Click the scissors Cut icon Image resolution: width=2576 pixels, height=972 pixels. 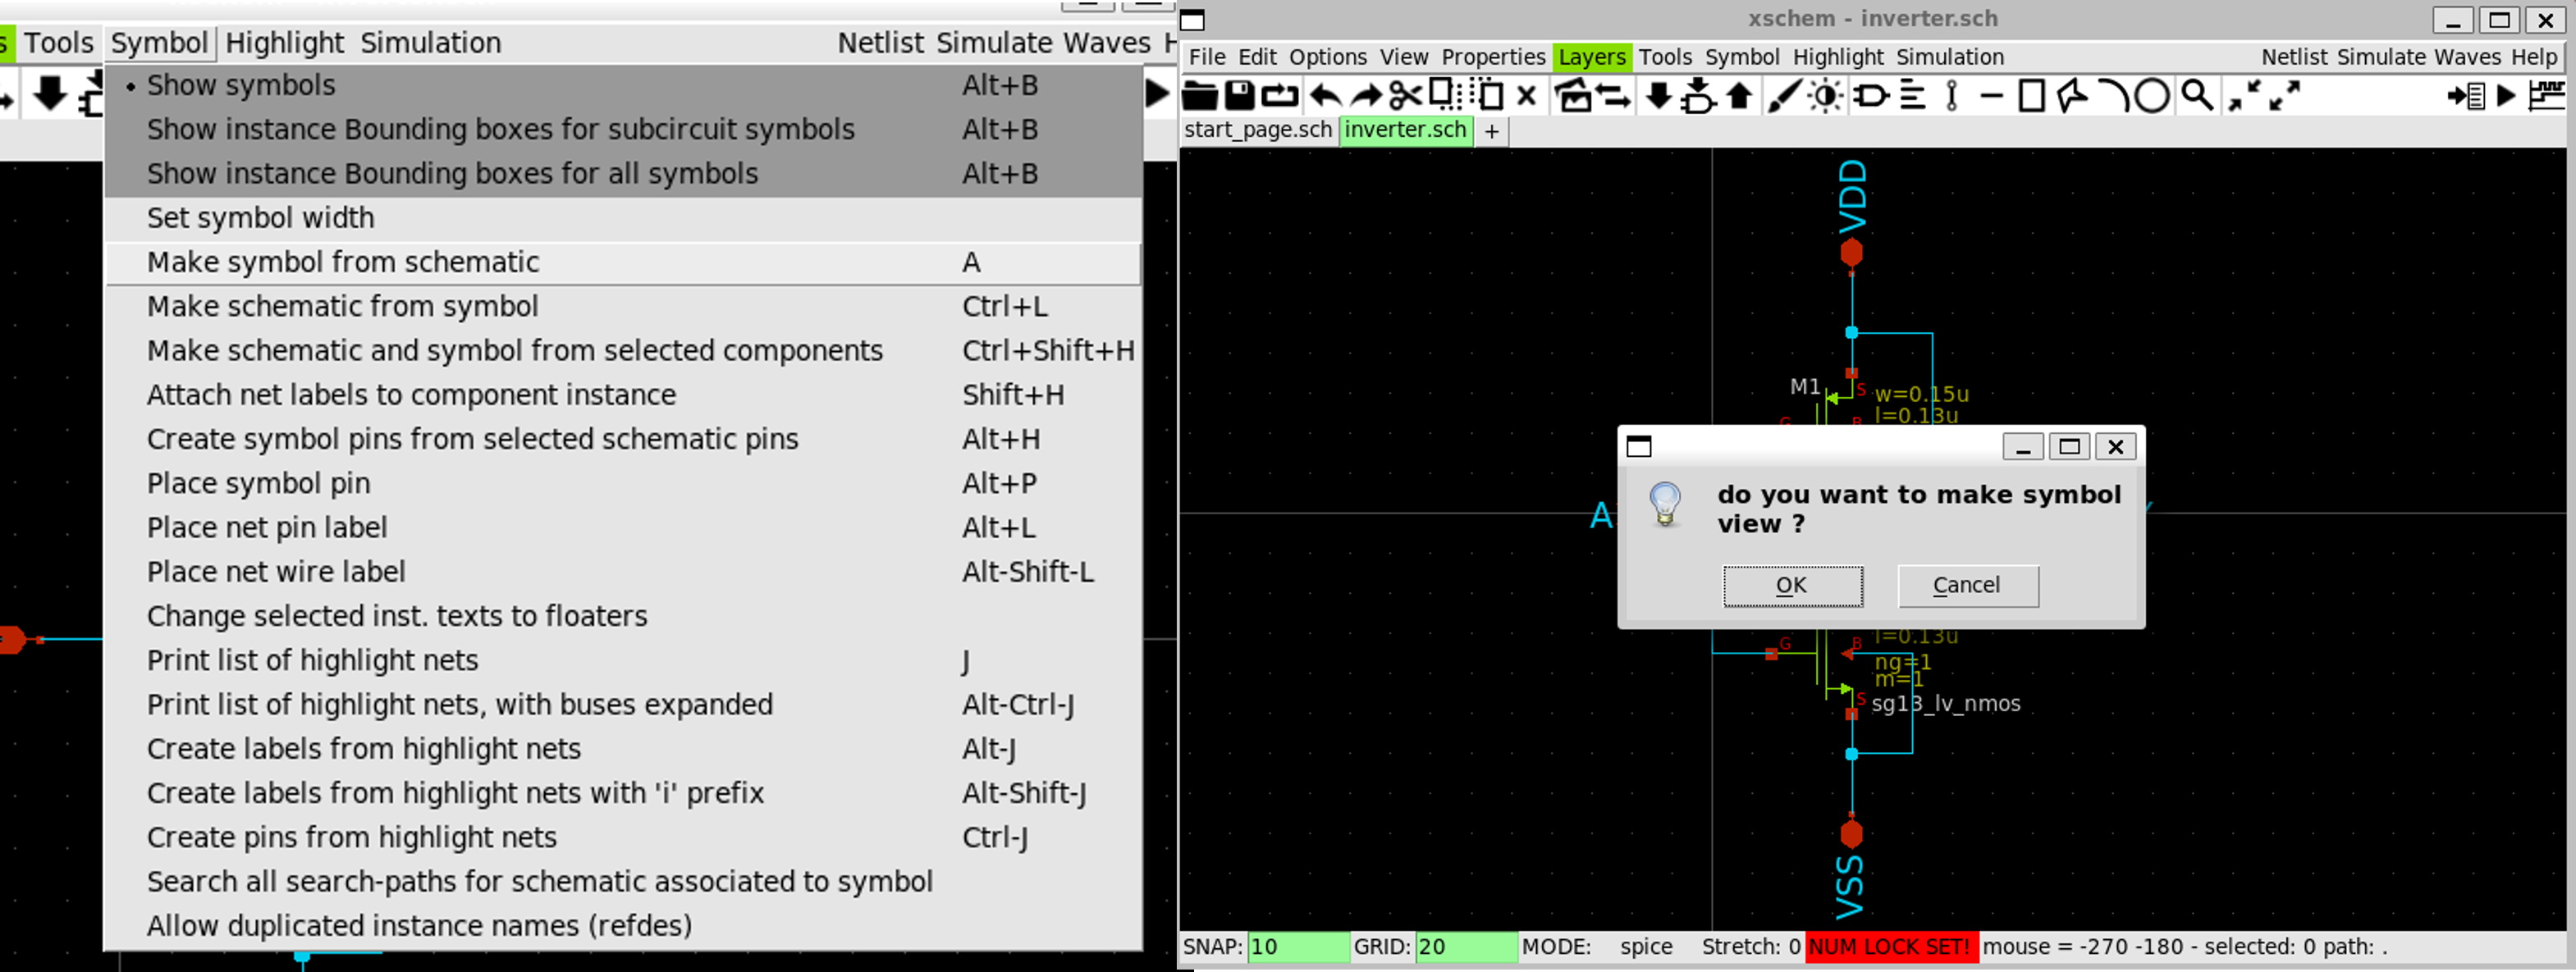click(1405, 96)
